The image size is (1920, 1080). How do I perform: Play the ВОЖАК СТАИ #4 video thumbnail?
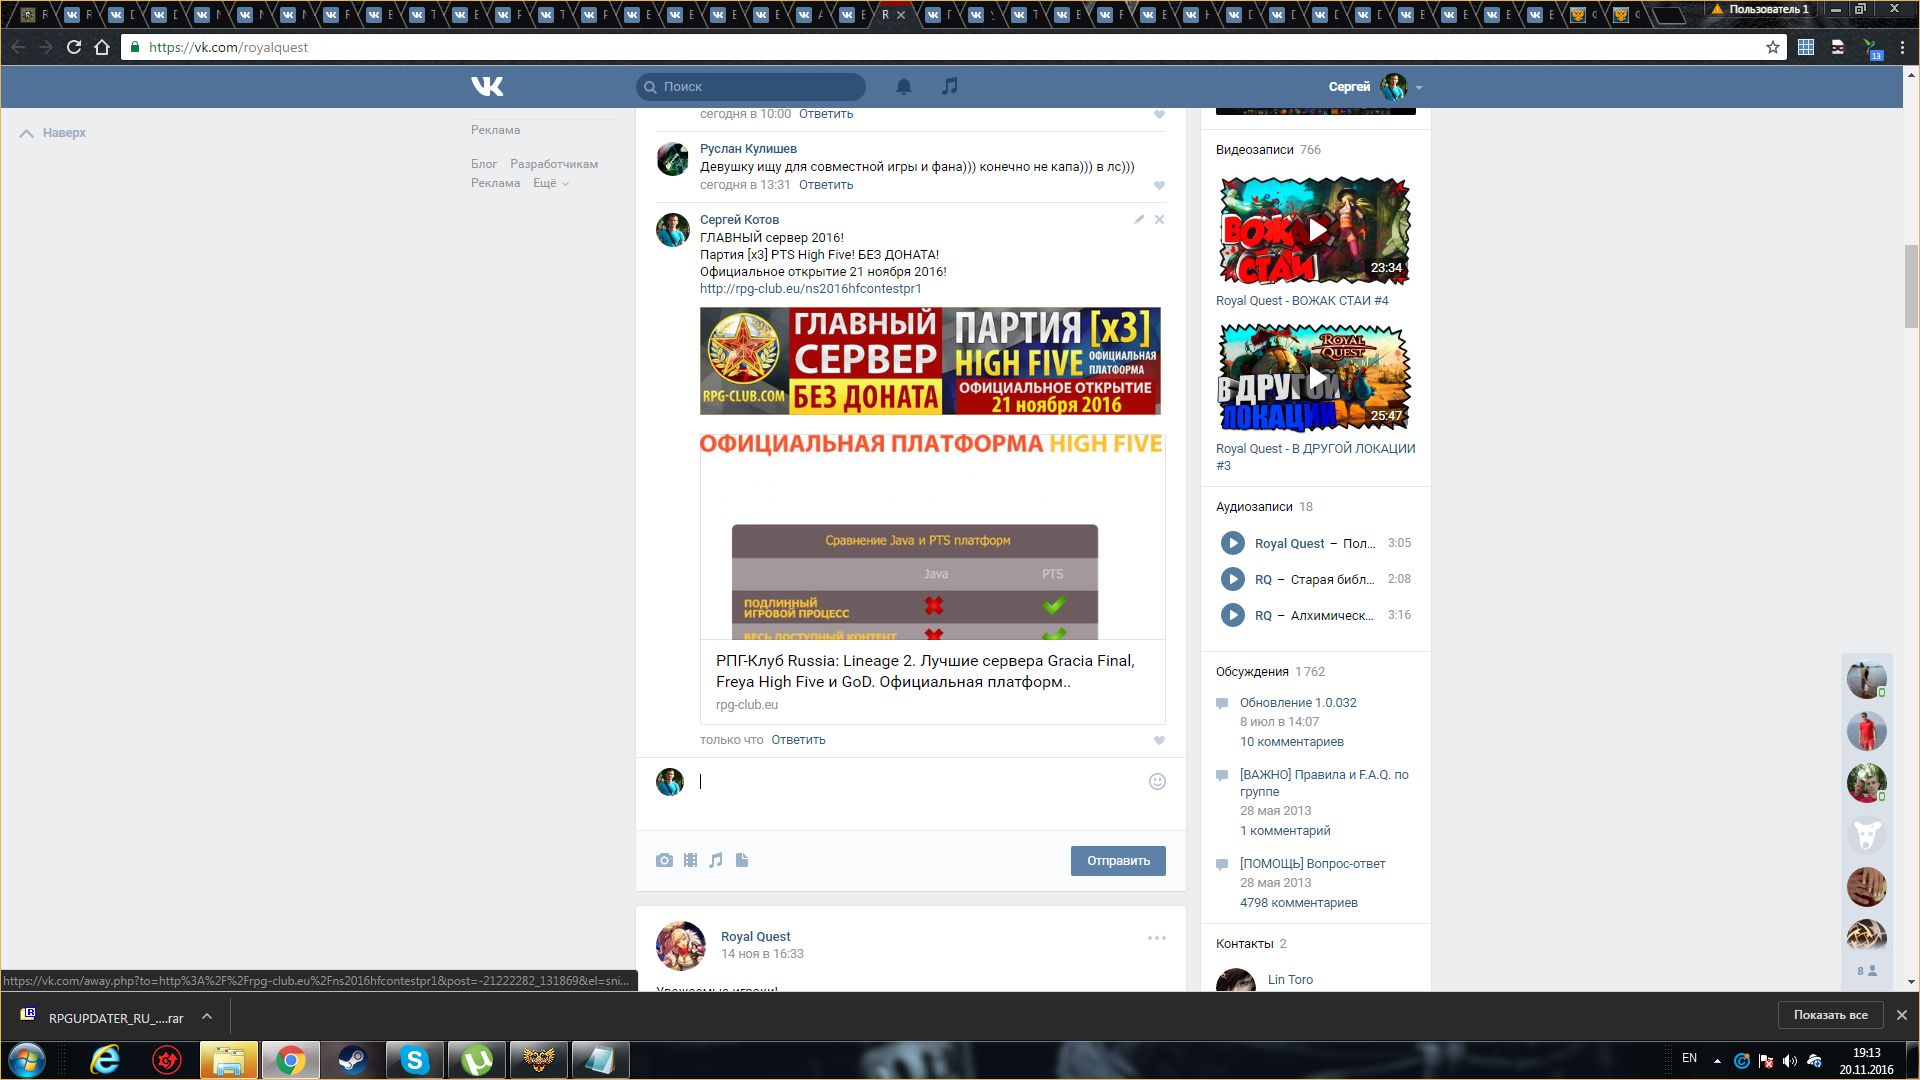1315,230
